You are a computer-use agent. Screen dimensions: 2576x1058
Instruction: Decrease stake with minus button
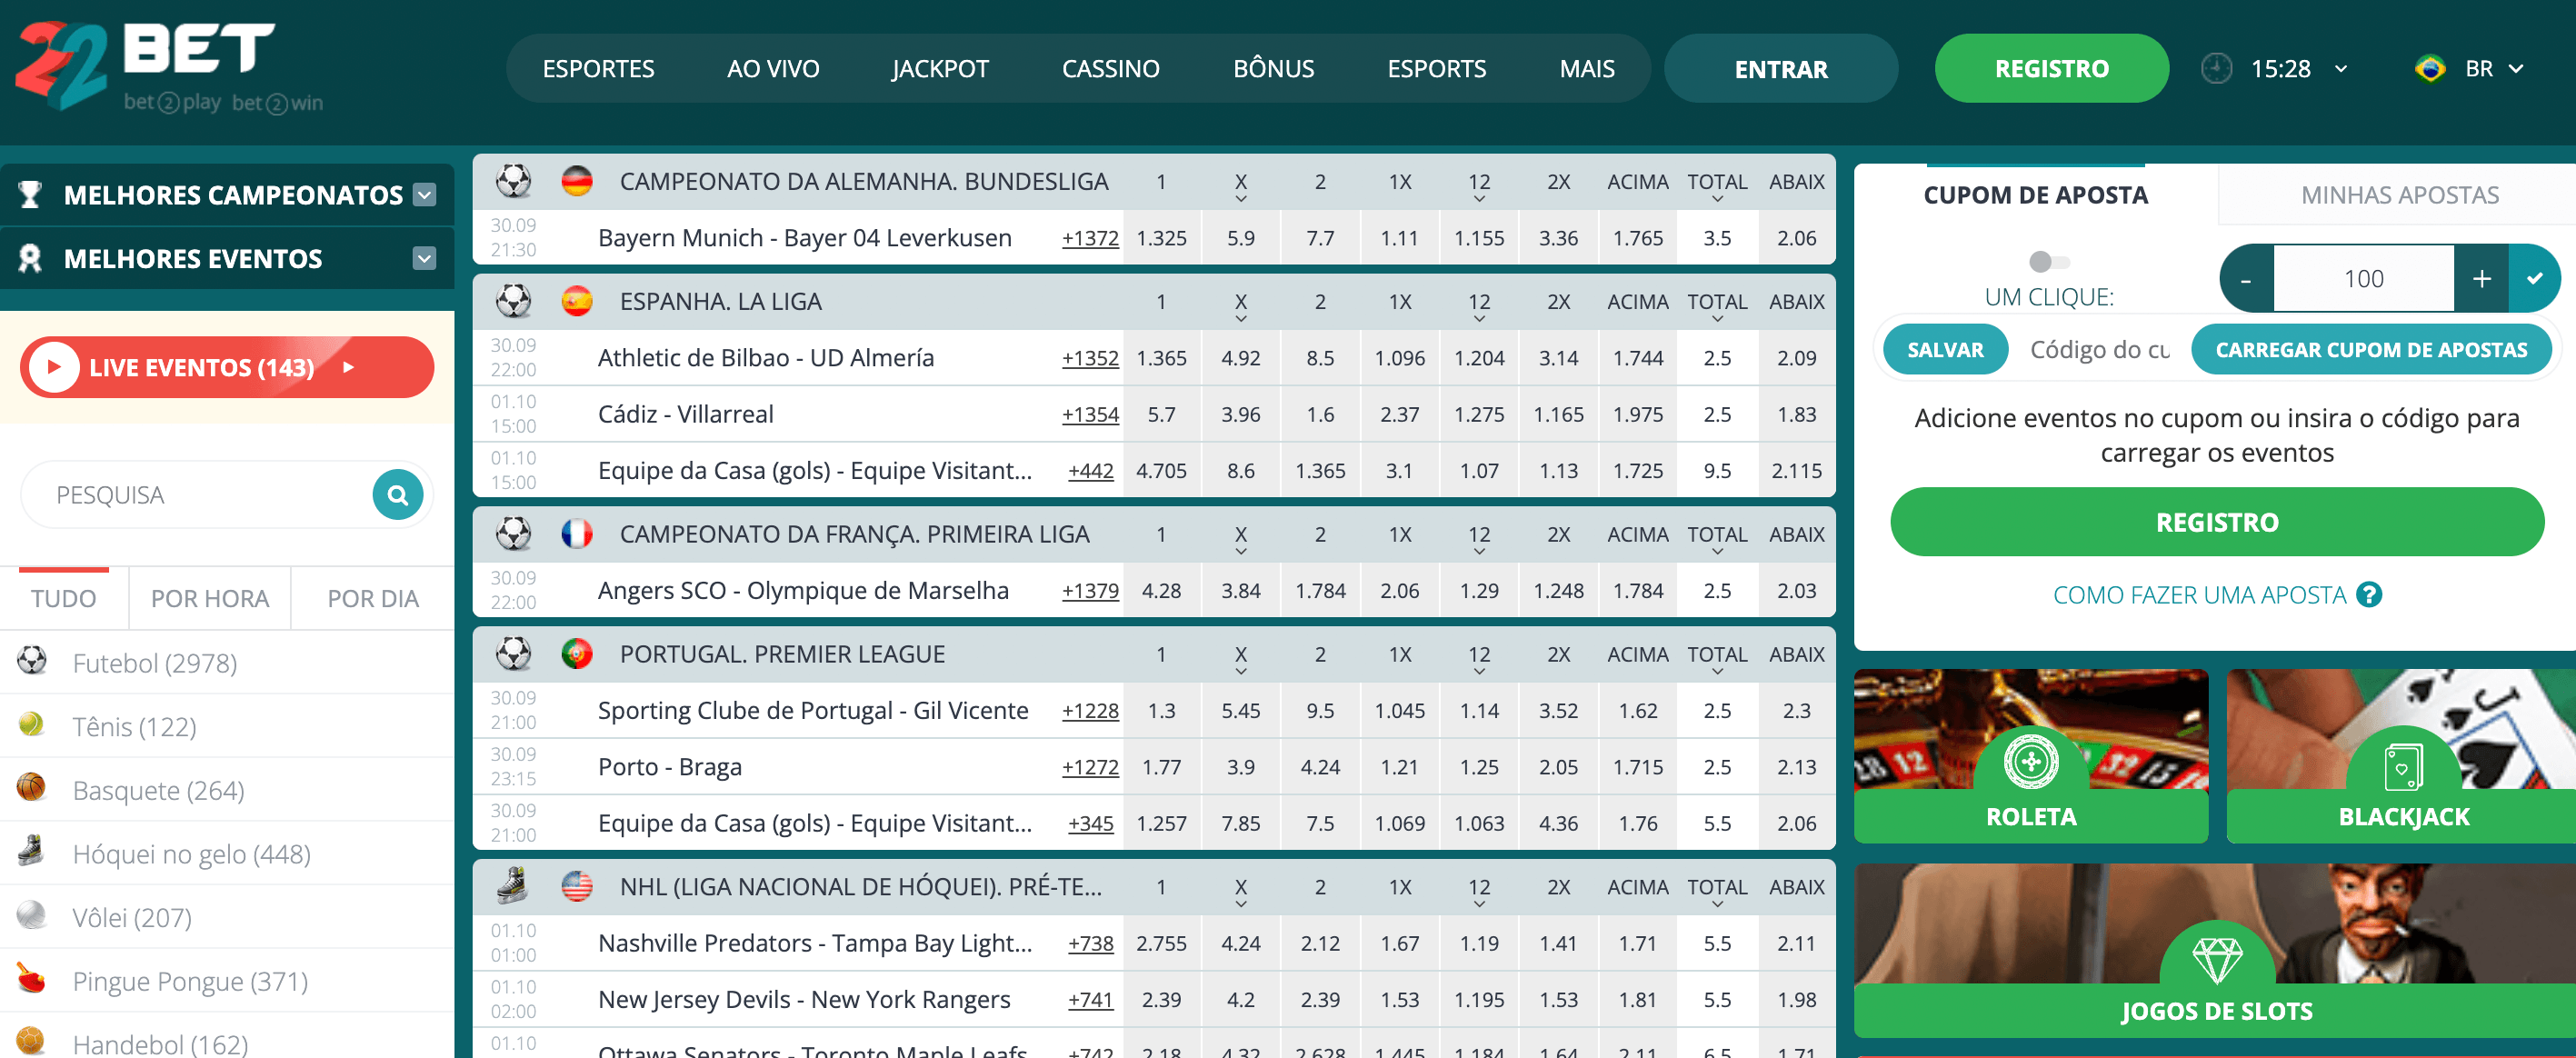pyautogui.click(x=2246, y=279)
